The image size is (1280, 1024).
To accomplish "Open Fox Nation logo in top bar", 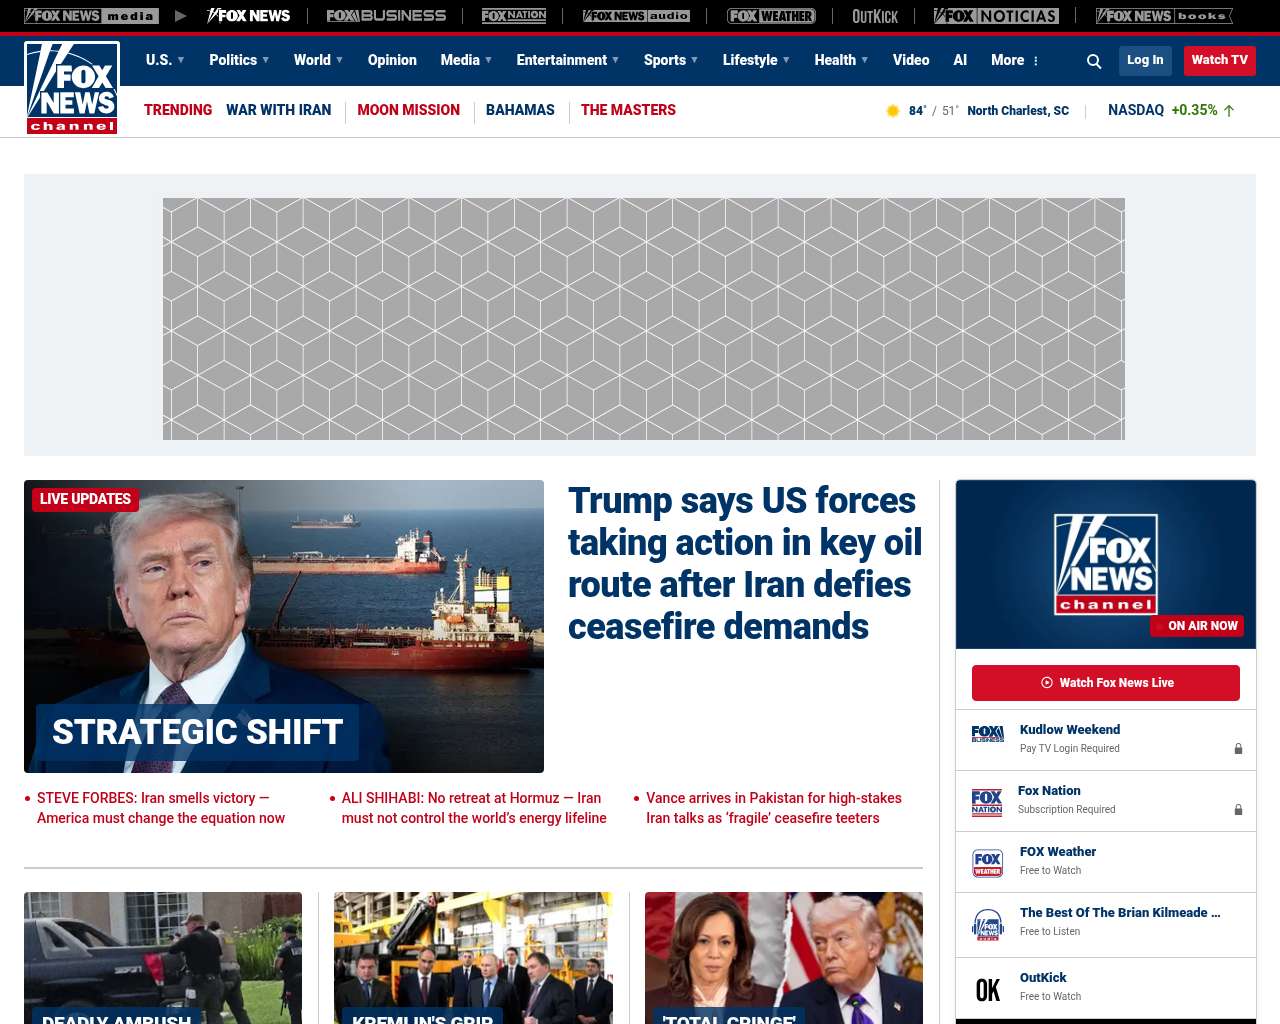I will pyautogui.click(x=514, y=16).
